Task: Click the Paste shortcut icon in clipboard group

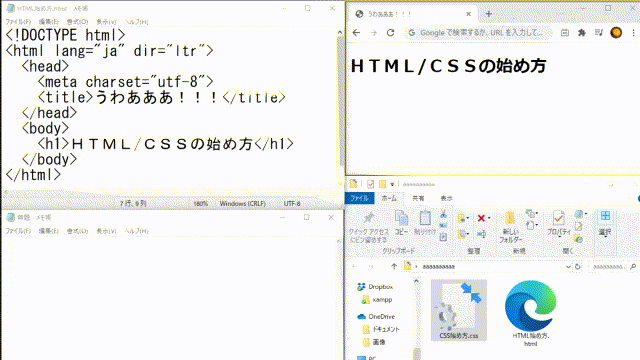Action: [x=444, y=236]
